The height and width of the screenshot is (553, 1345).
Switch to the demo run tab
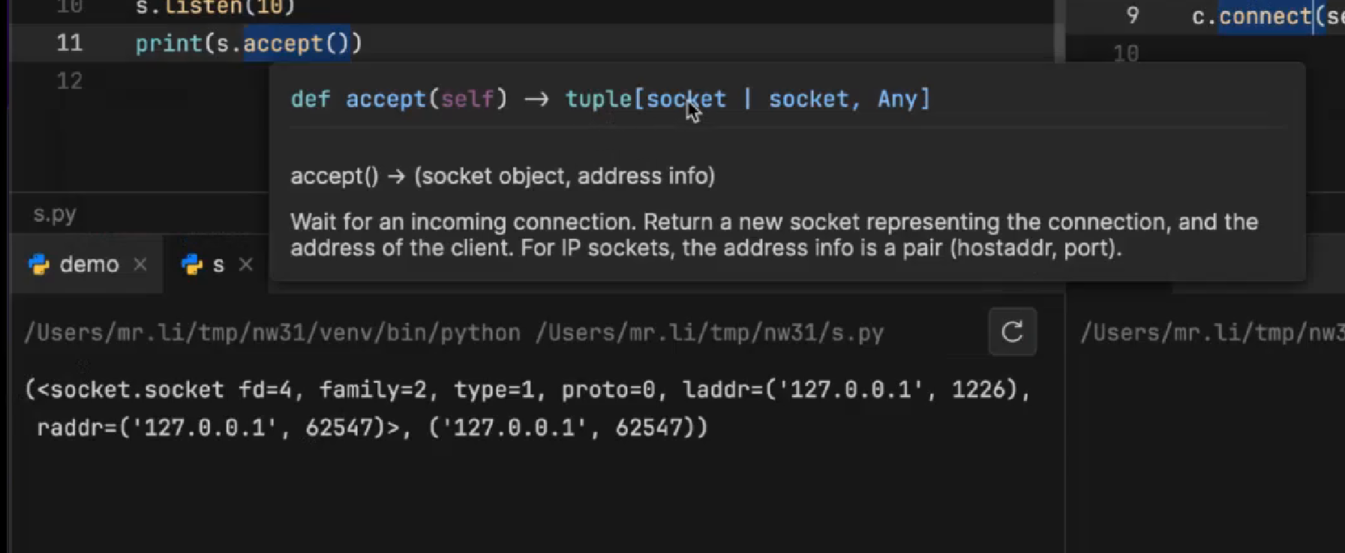[x=89, y=265]
